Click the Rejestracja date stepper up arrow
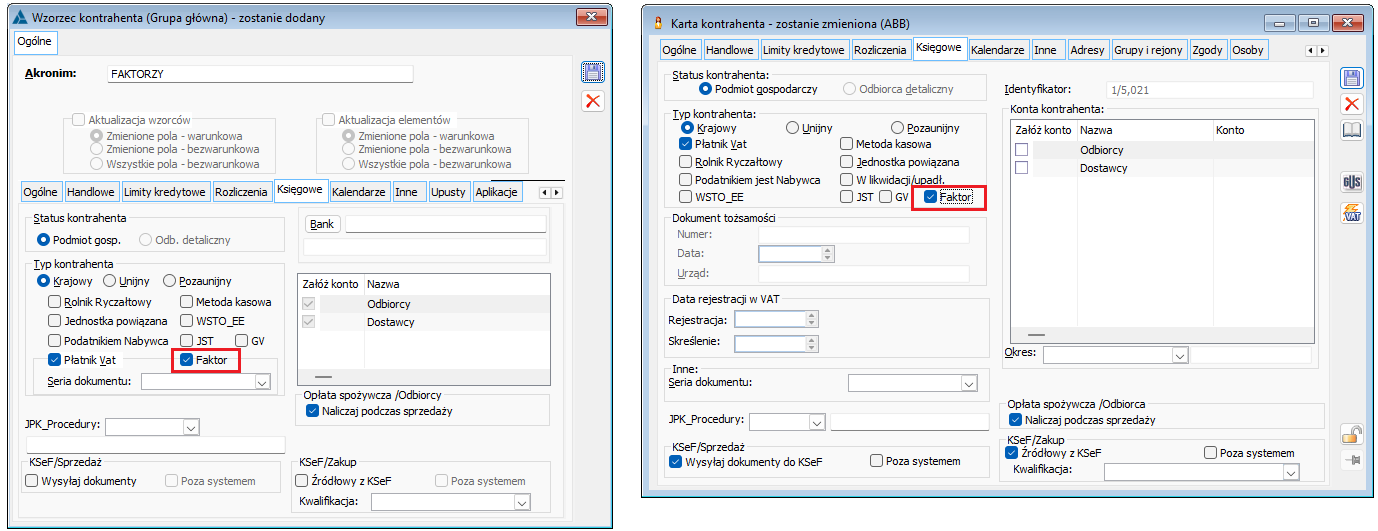1378x531 pixels. 812,315
